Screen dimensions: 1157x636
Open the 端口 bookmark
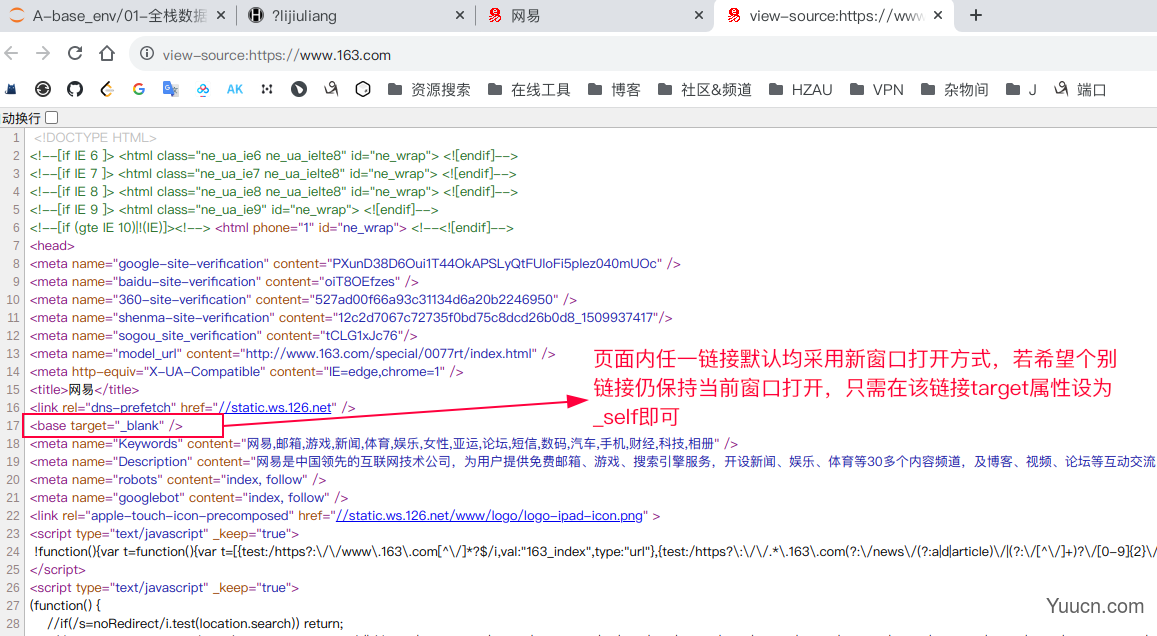(x=1080, y=89)
